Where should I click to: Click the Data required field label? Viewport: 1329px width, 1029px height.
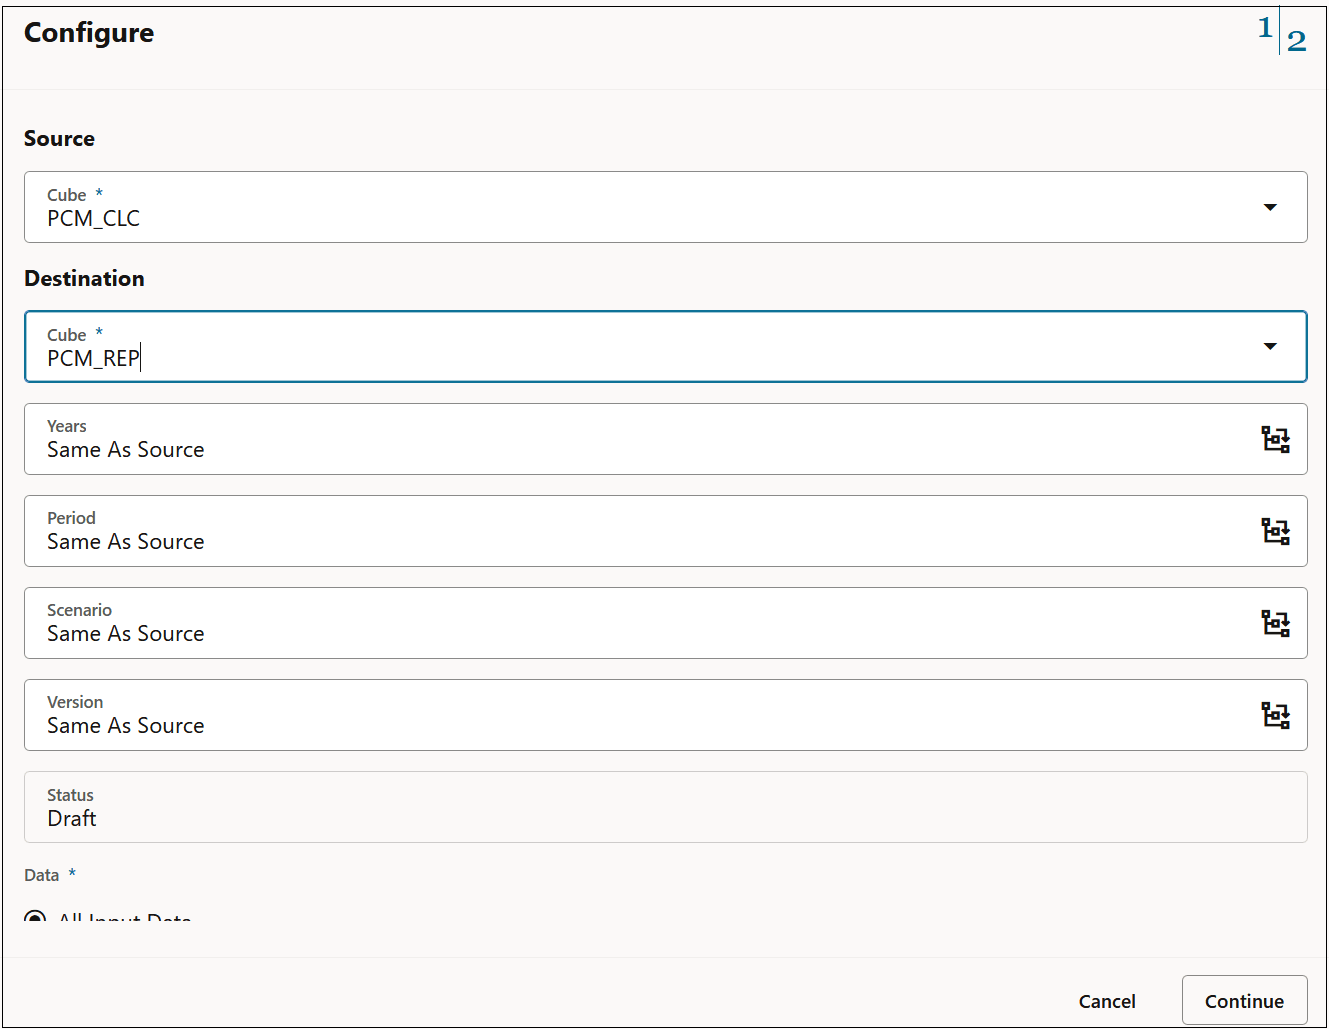(x=41, y=874)
